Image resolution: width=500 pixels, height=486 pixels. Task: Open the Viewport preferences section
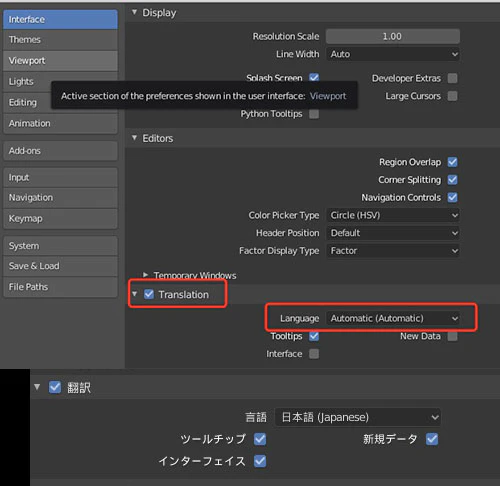60,61
